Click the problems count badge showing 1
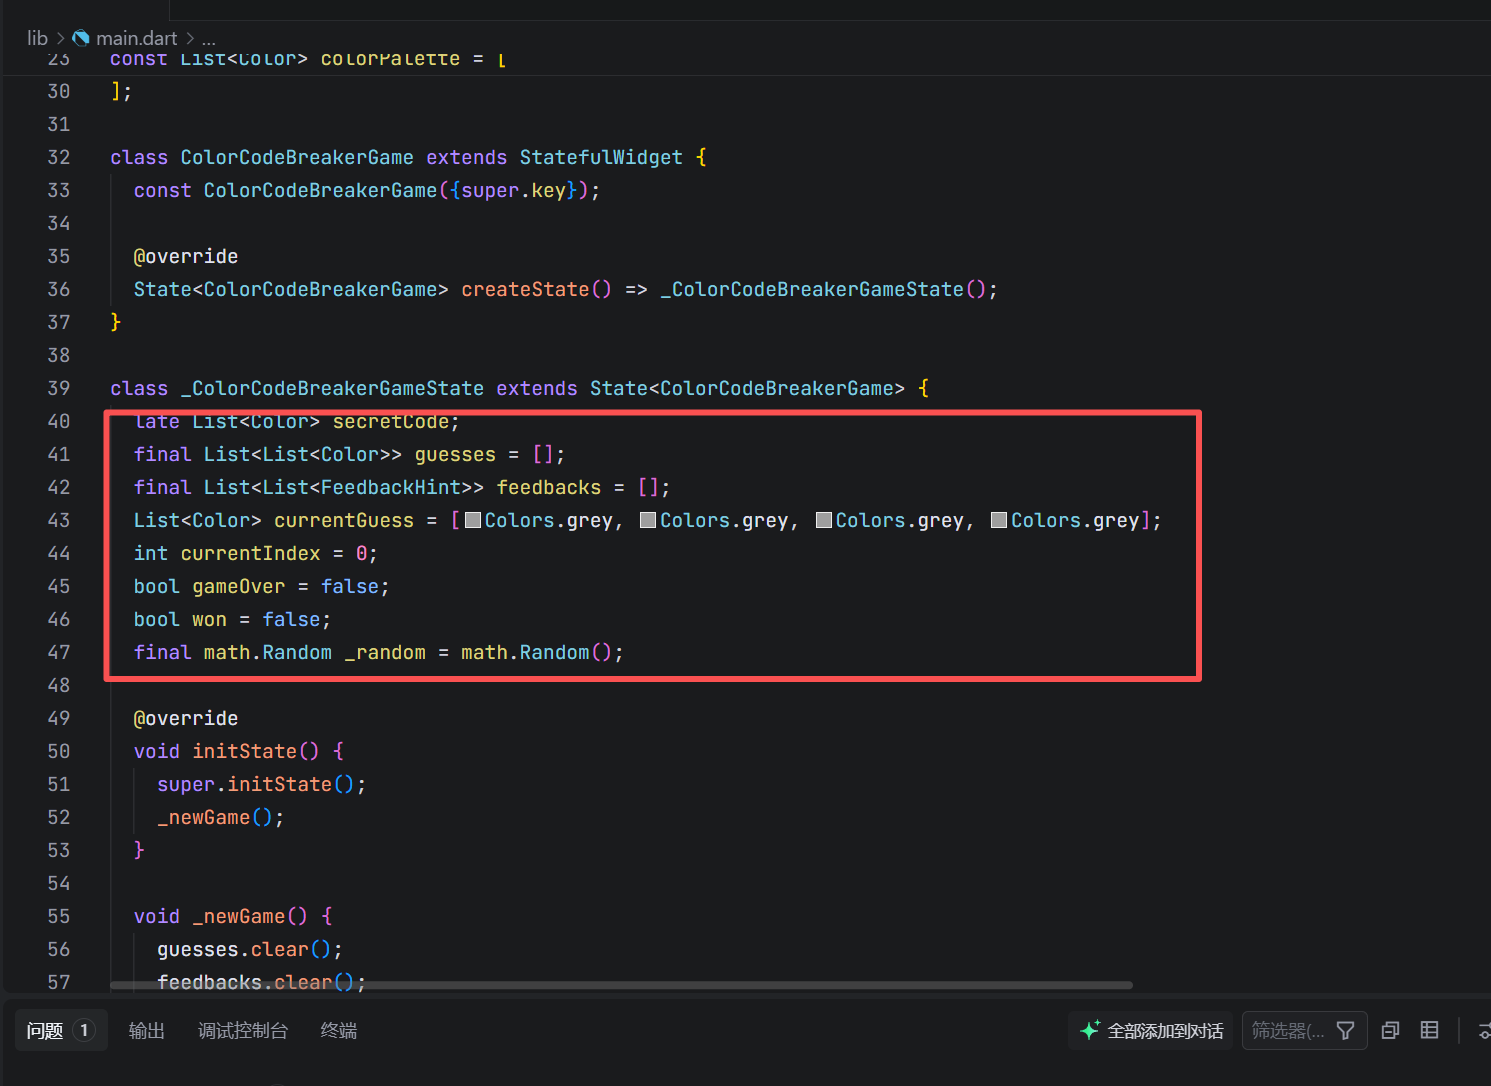Screen dimensions: 1491x1086 [x=84, y=1030]
